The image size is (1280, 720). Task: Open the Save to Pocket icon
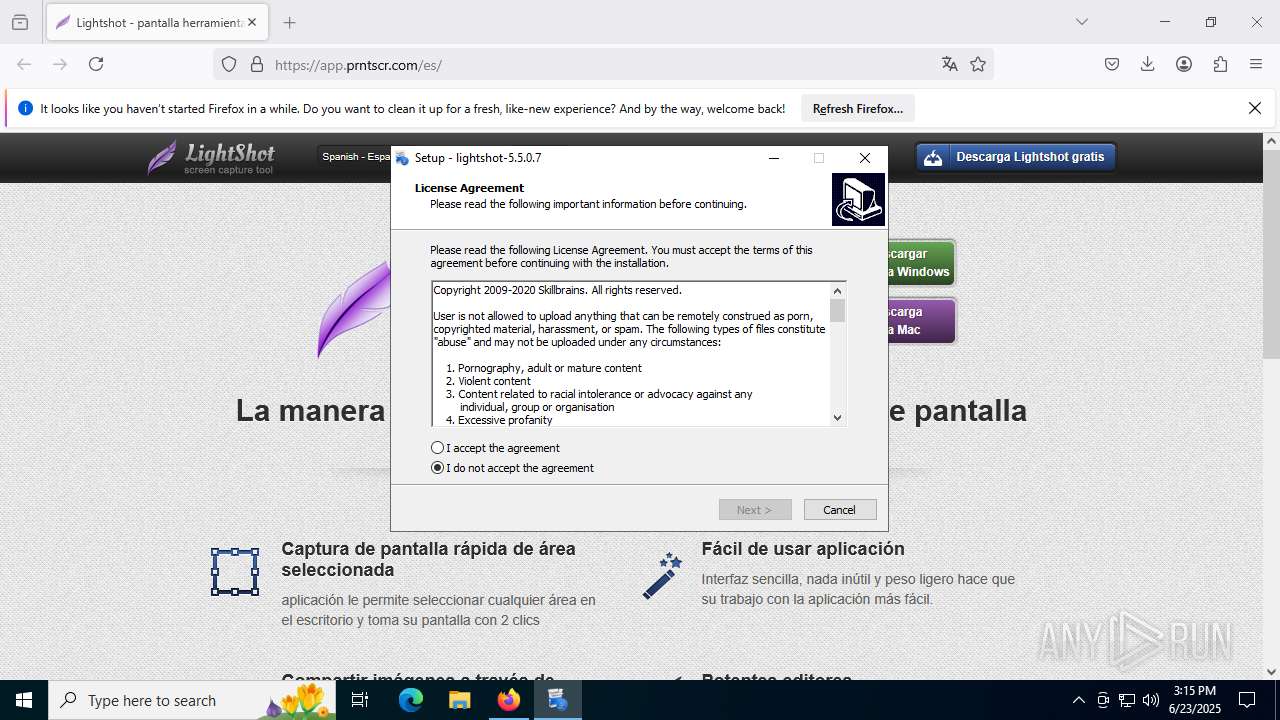(1112, 64)
